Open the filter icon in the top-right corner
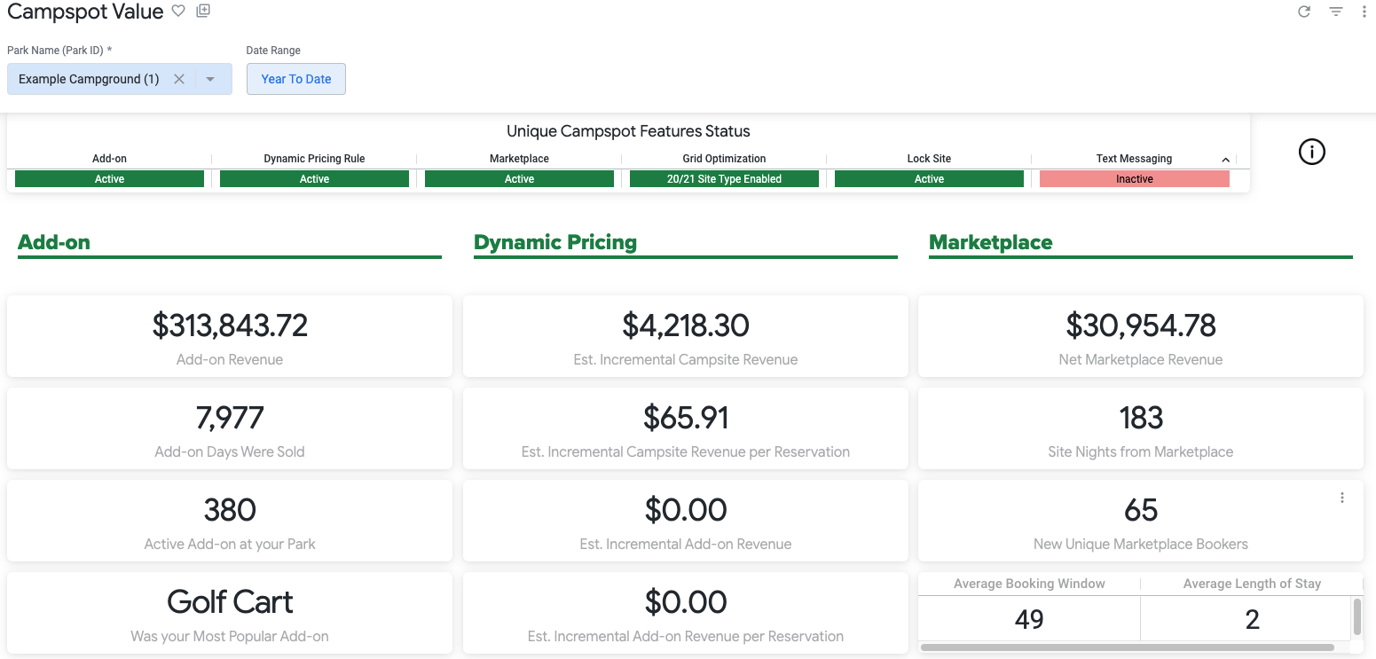 (1335, 11)
